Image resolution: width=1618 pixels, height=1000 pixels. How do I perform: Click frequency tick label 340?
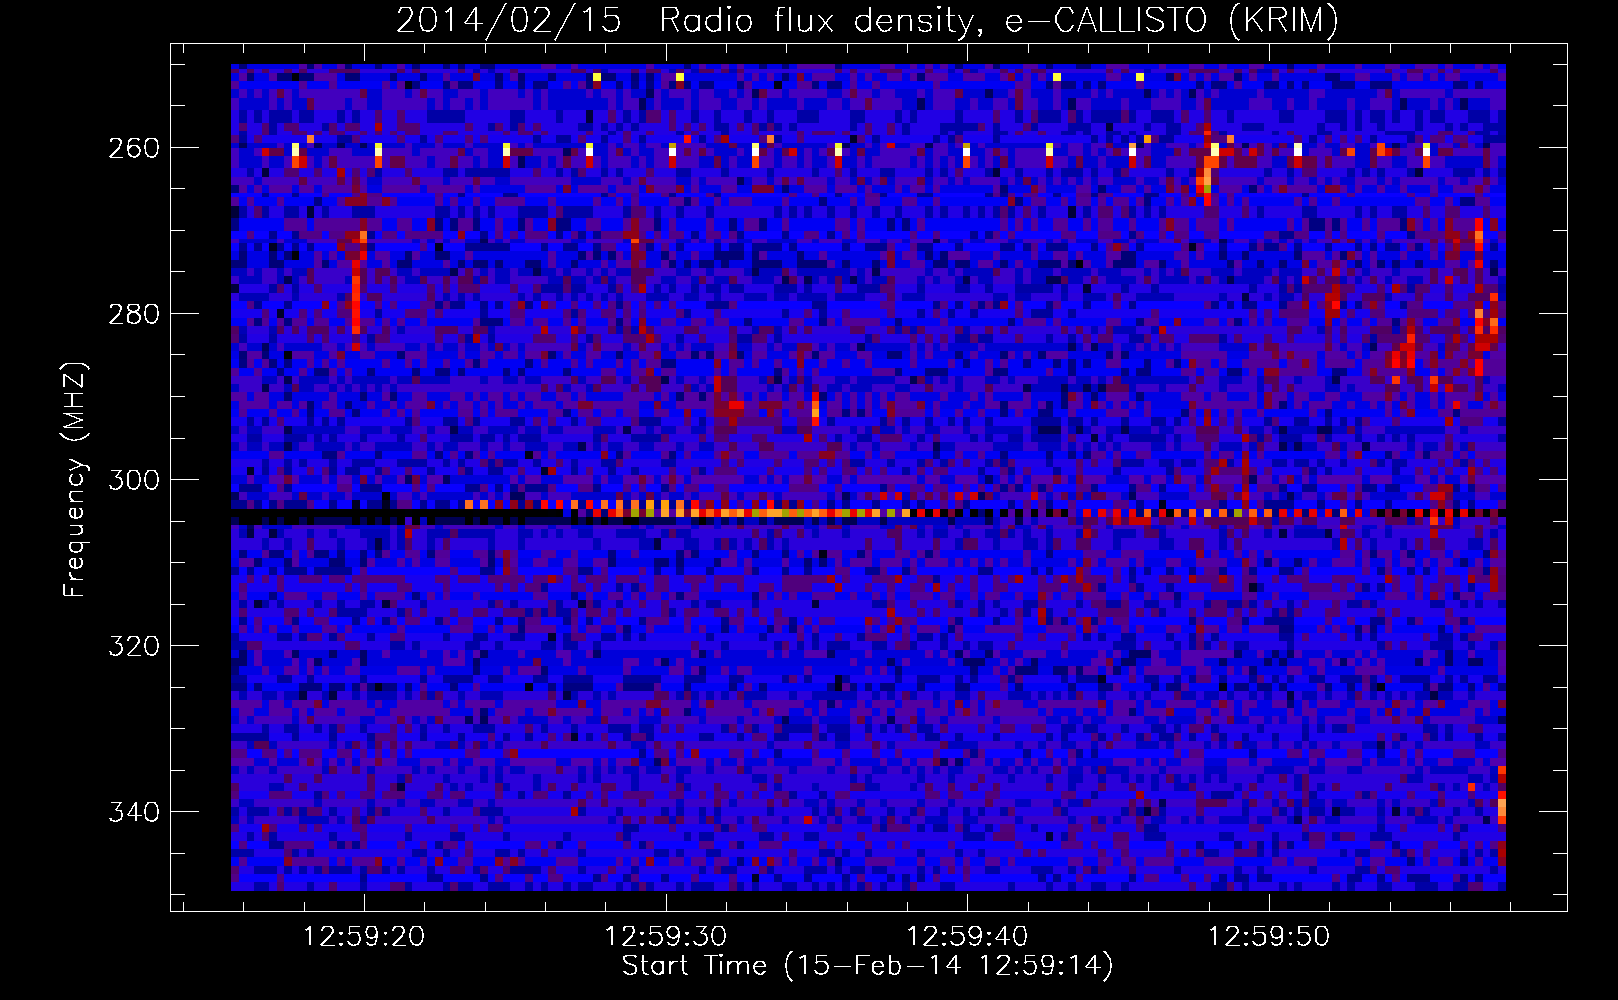(134, 812)
